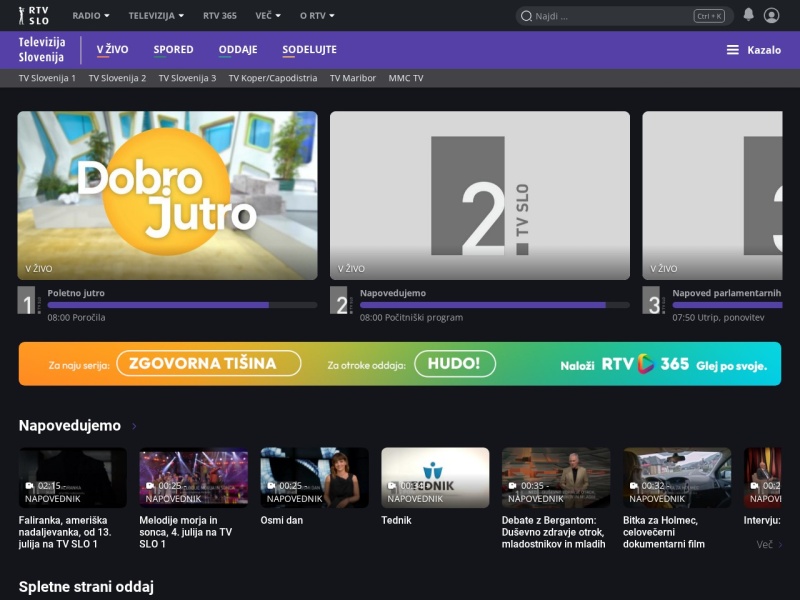Open the RTV 365 menu item
800x600 pixels.
pyautogui.click(x=219, y=16)
